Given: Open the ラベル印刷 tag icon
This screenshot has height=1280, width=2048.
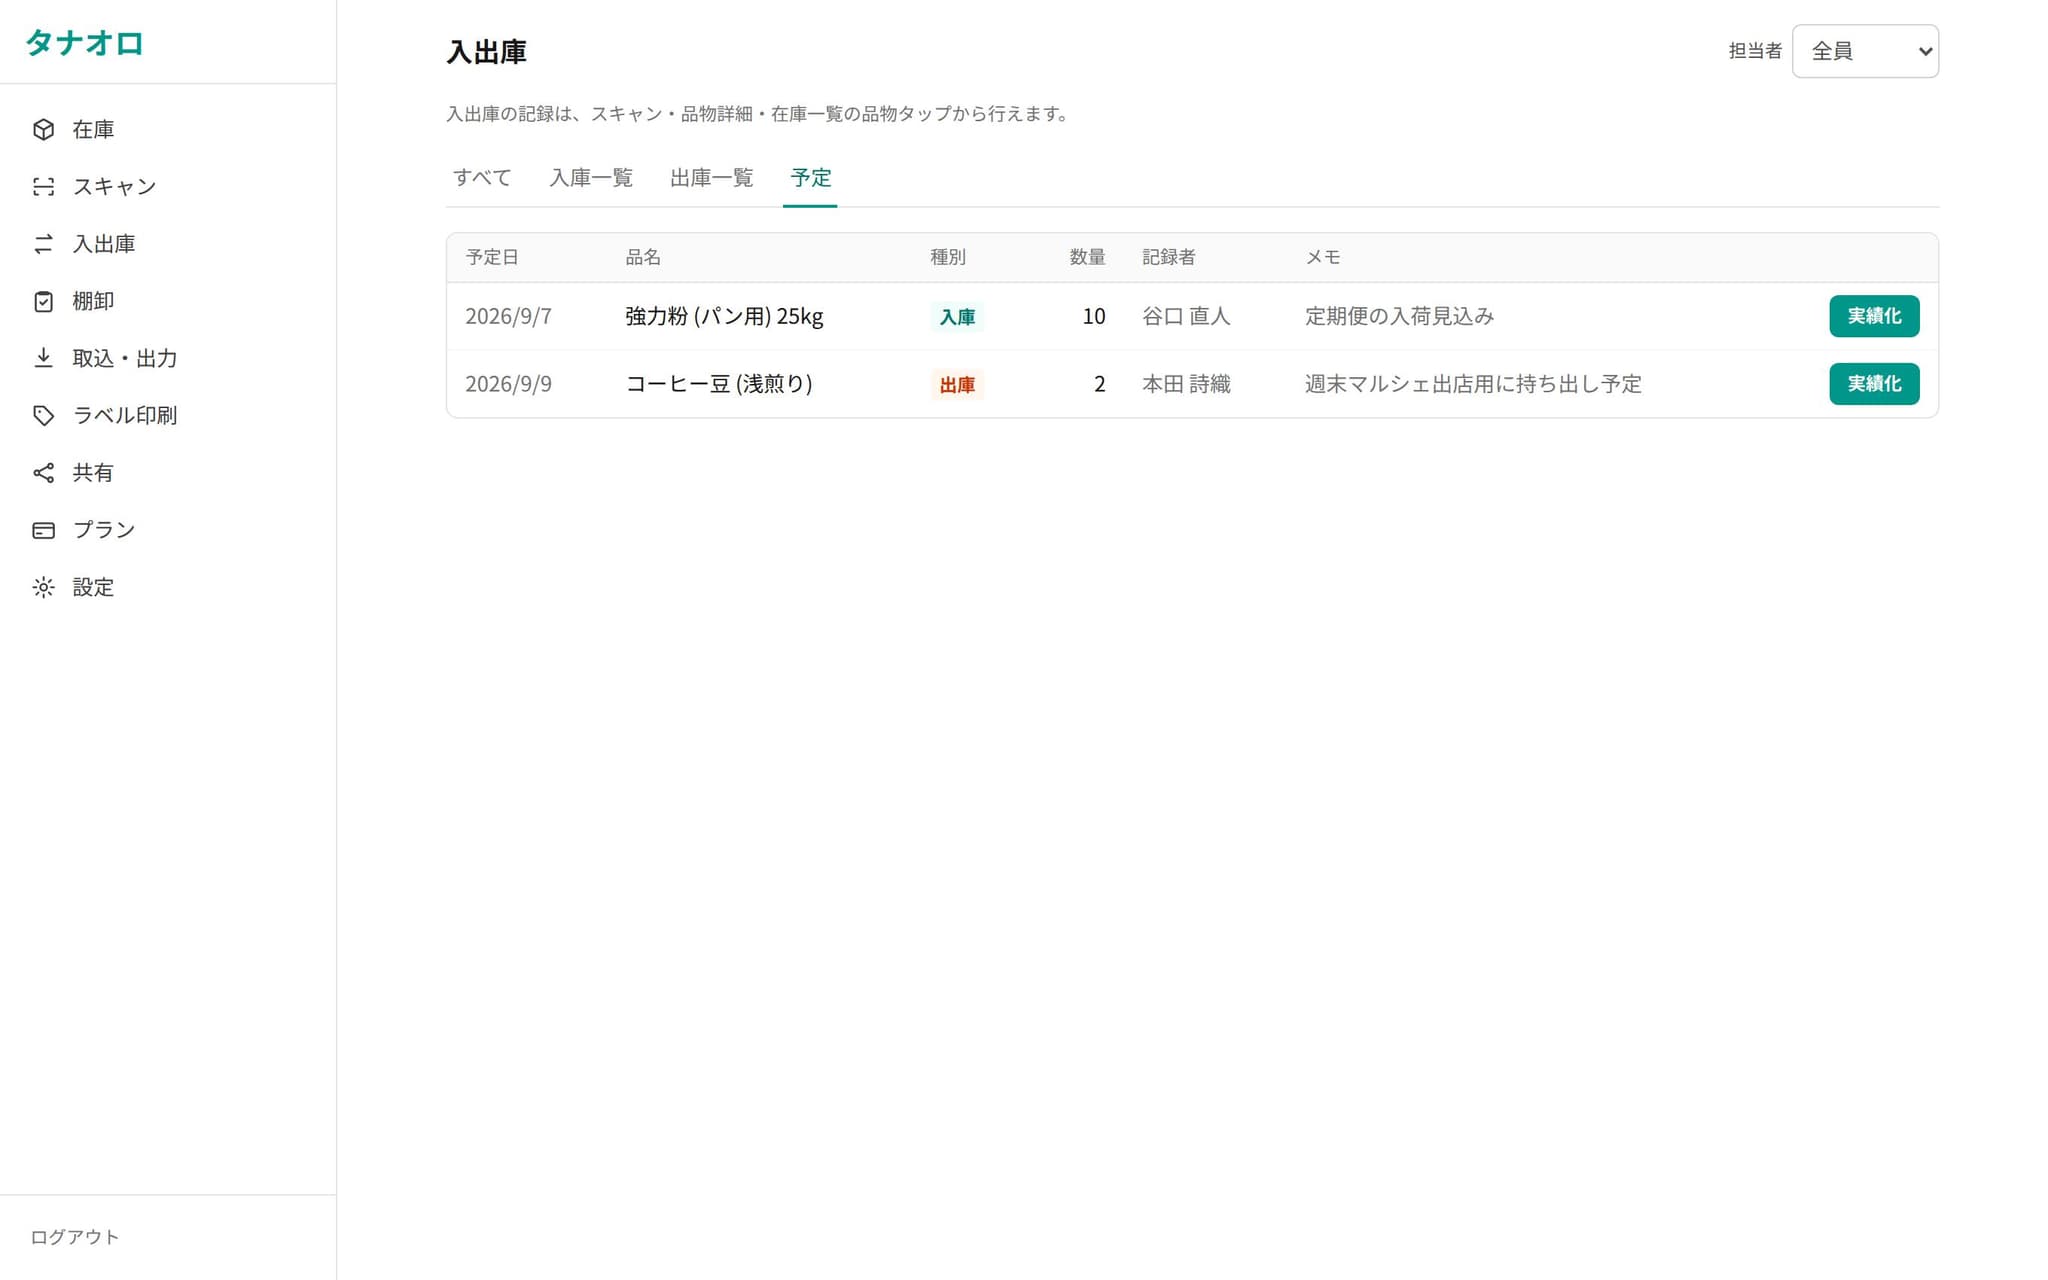Looking at the screenshot, I should (43, 415).
